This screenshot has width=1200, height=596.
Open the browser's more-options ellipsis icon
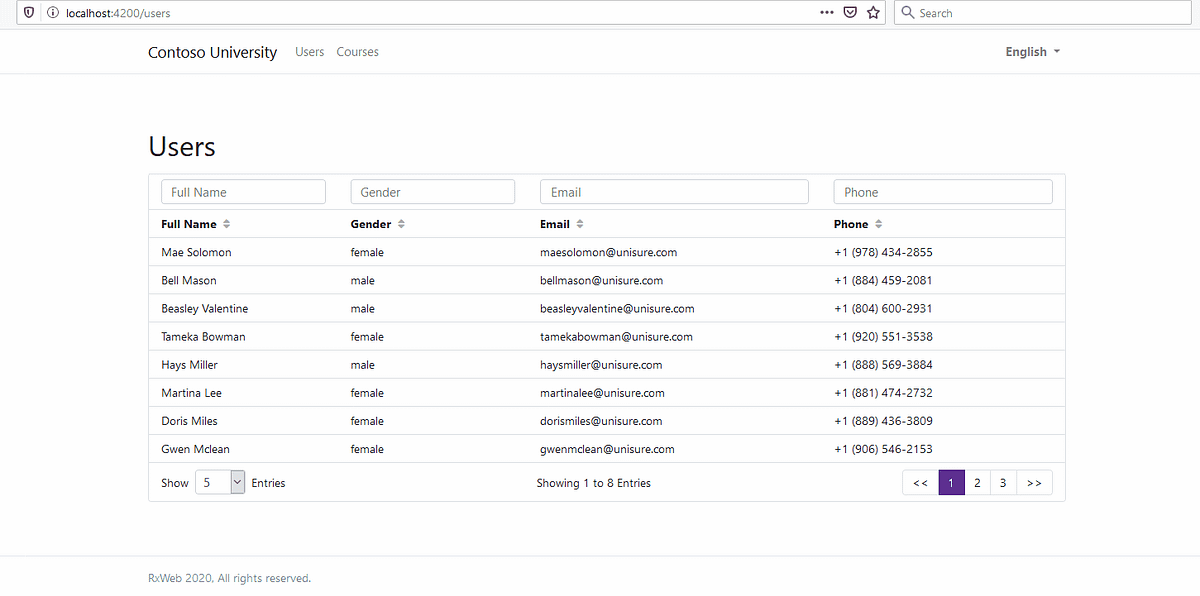(x=826, y=12)
